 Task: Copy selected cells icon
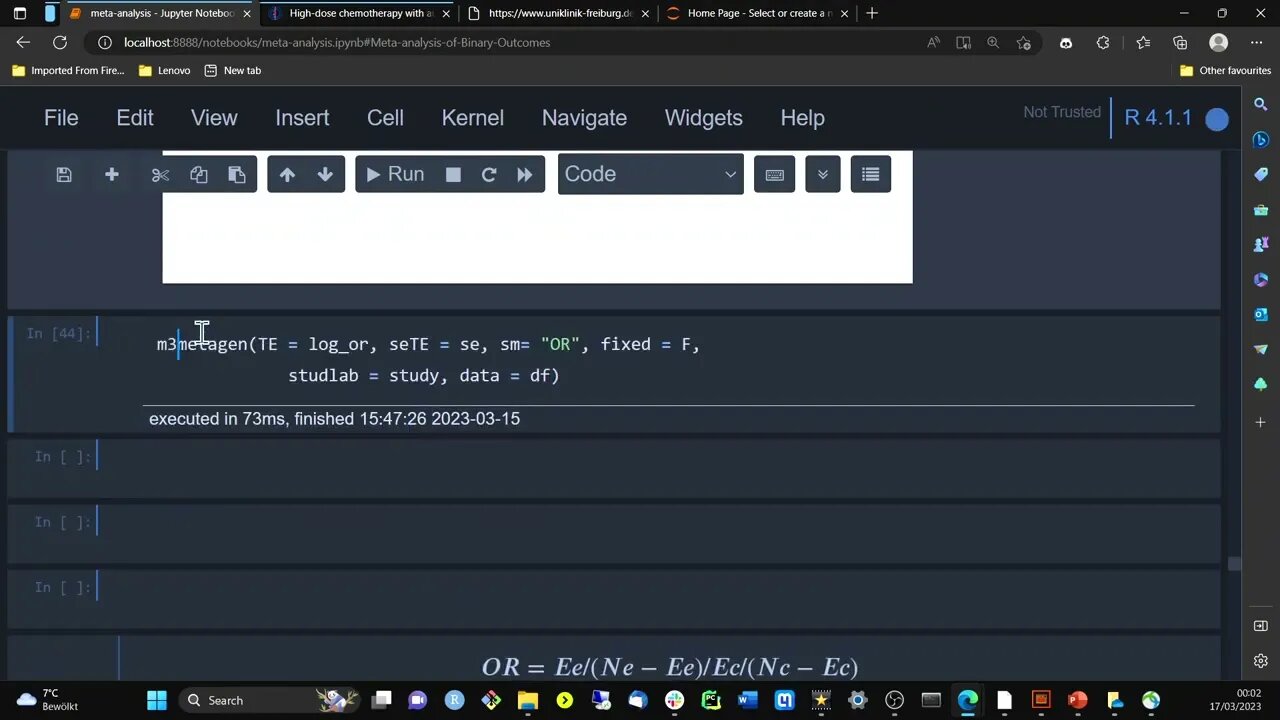pos(199,174)
